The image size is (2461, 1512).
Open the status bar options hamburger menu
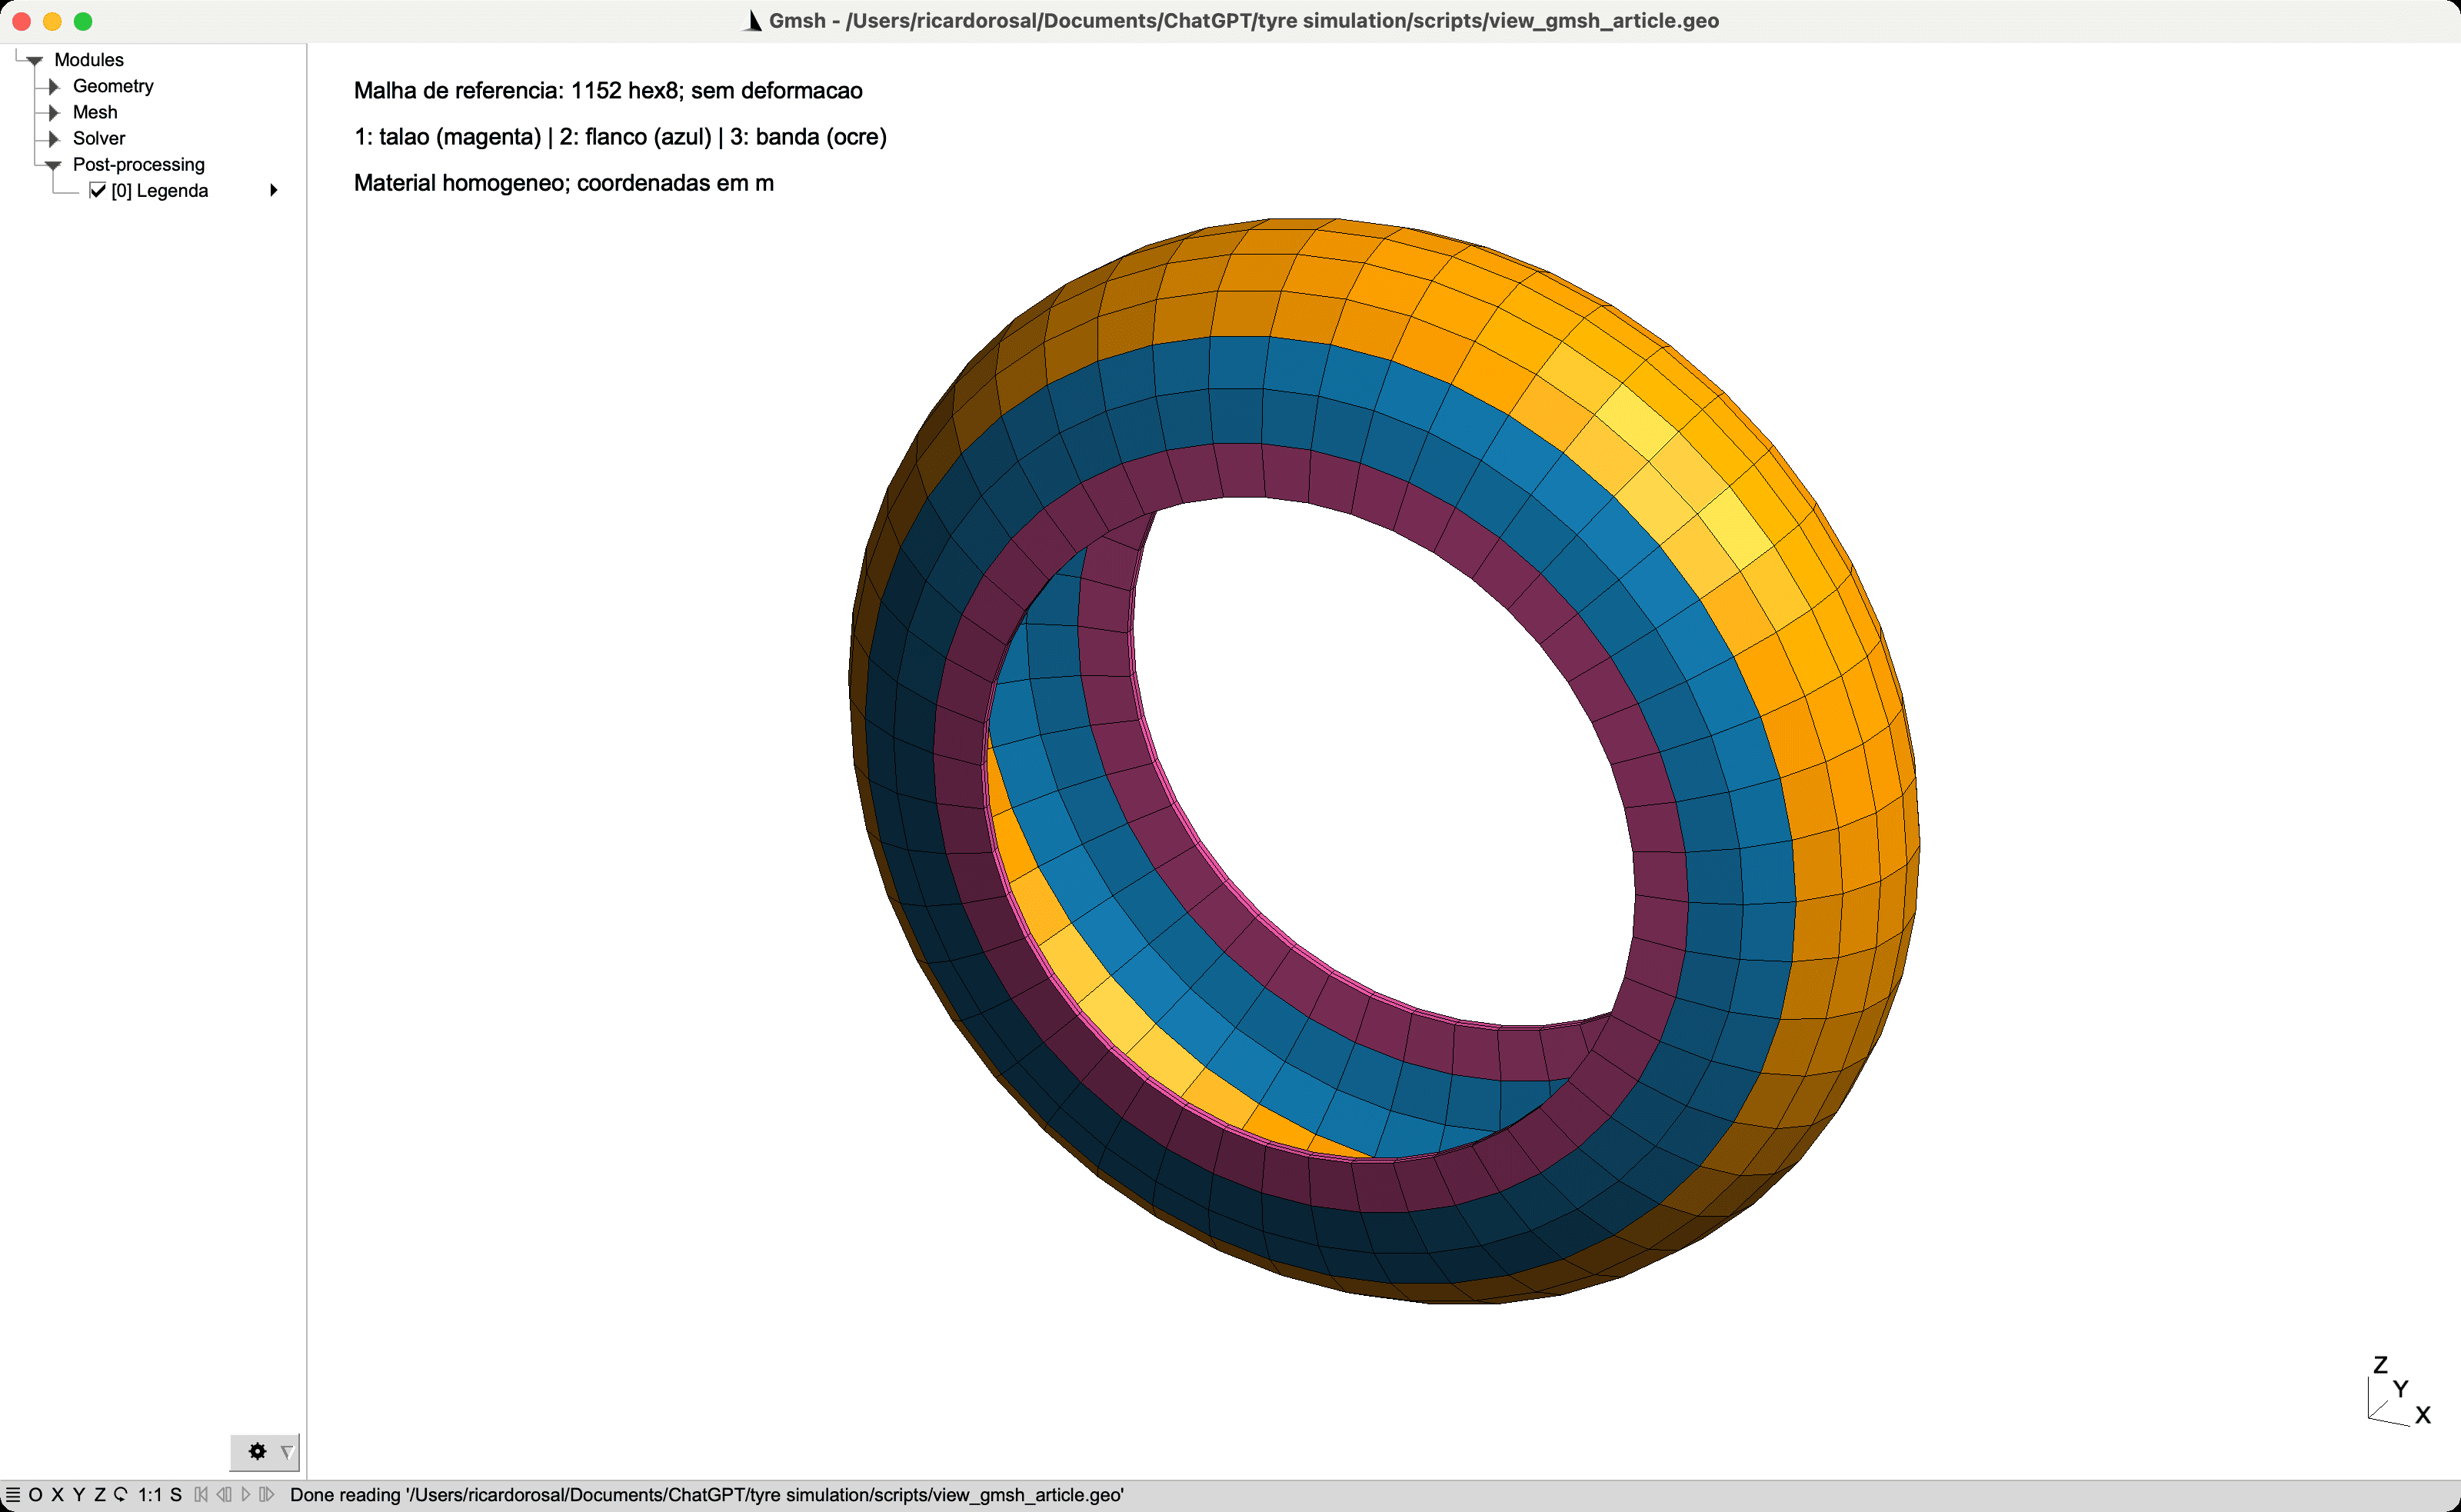click(x=13, y=1494)
